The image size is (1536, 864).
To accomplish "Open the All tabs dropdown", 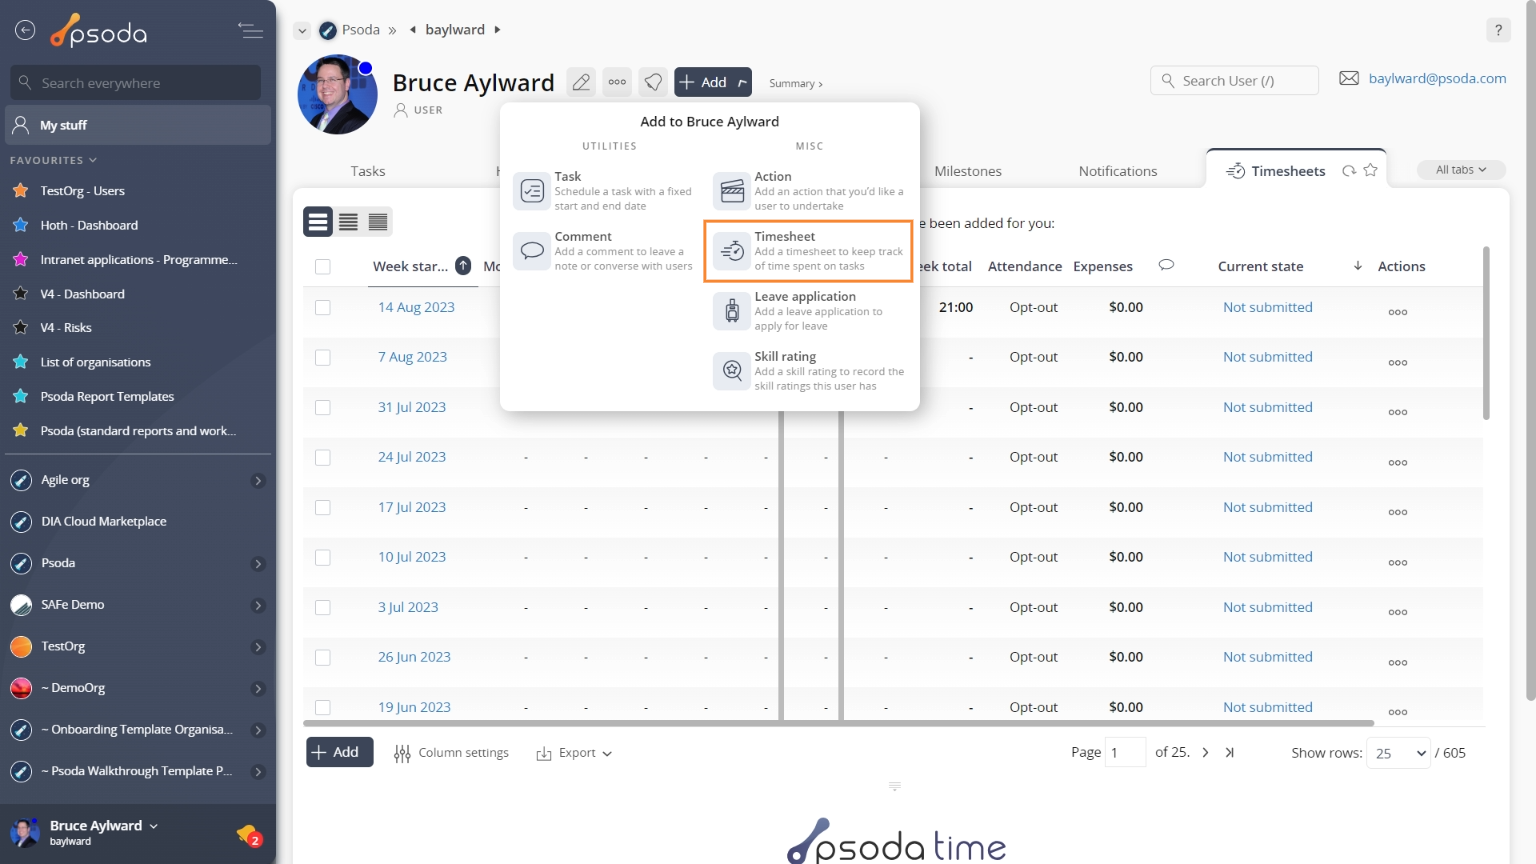I will [1461, 170].
